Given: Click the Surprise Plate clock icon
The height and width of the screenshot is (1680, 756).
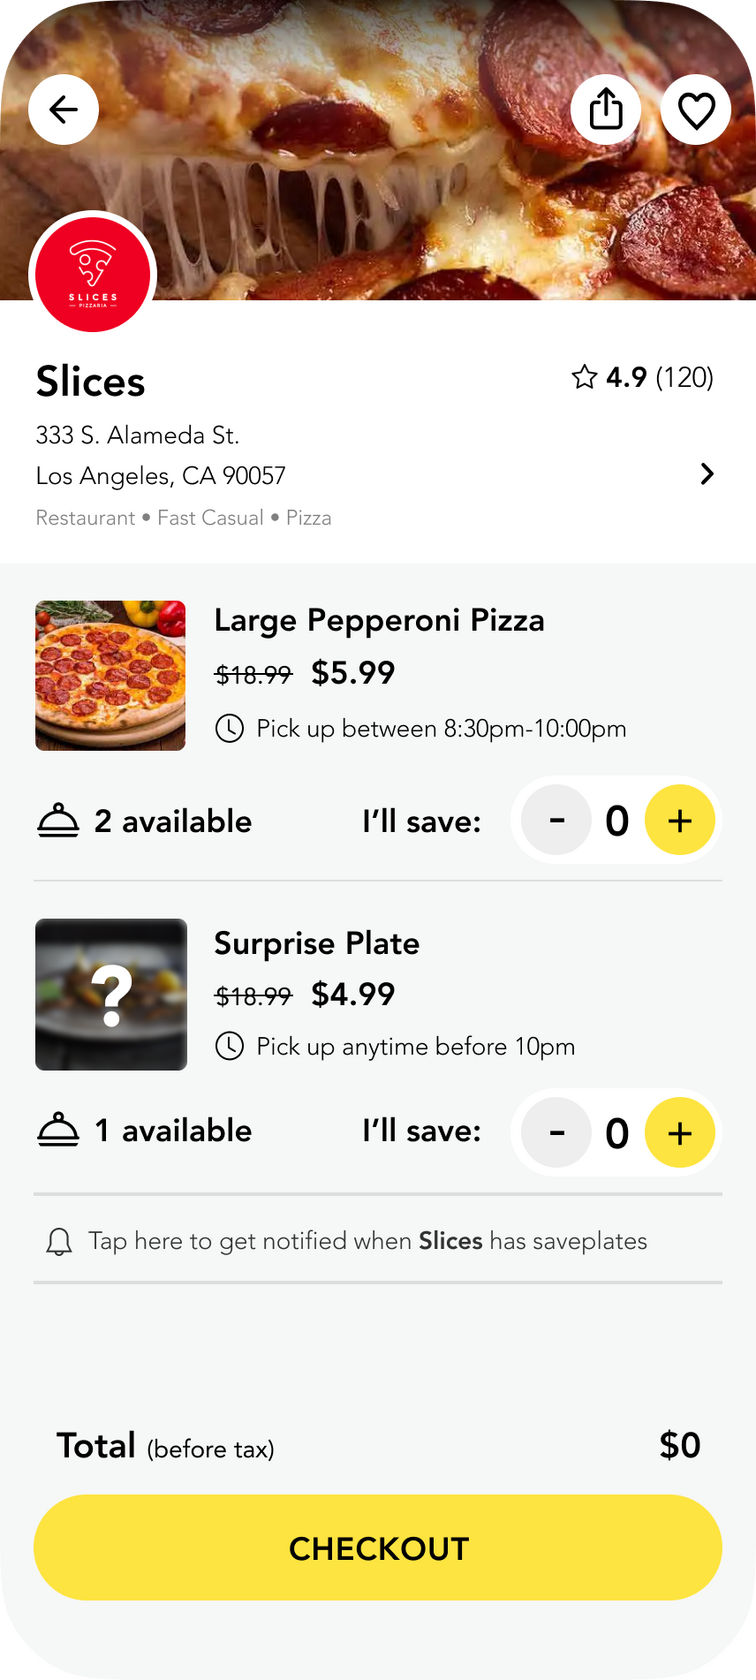Looking at the screenshot, I should (230, 1046).
